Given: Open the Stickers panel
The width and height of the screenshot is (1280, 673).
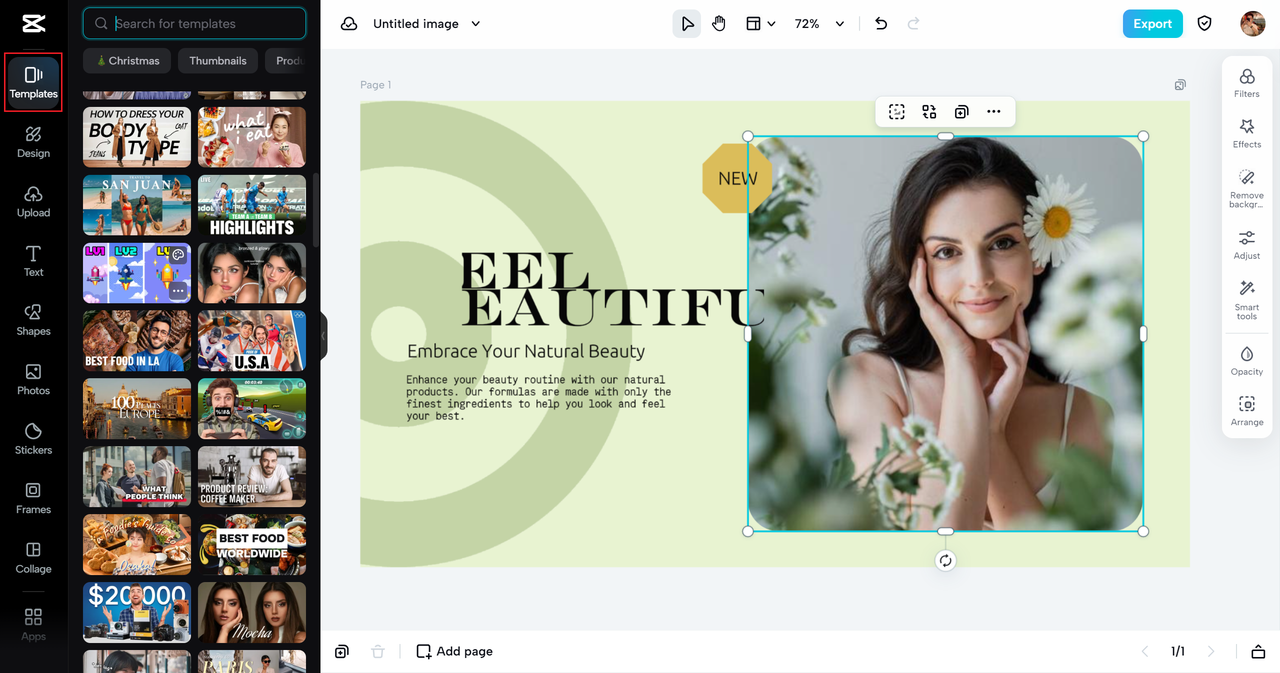Looking at the screenshot, I should click(33, 439).
